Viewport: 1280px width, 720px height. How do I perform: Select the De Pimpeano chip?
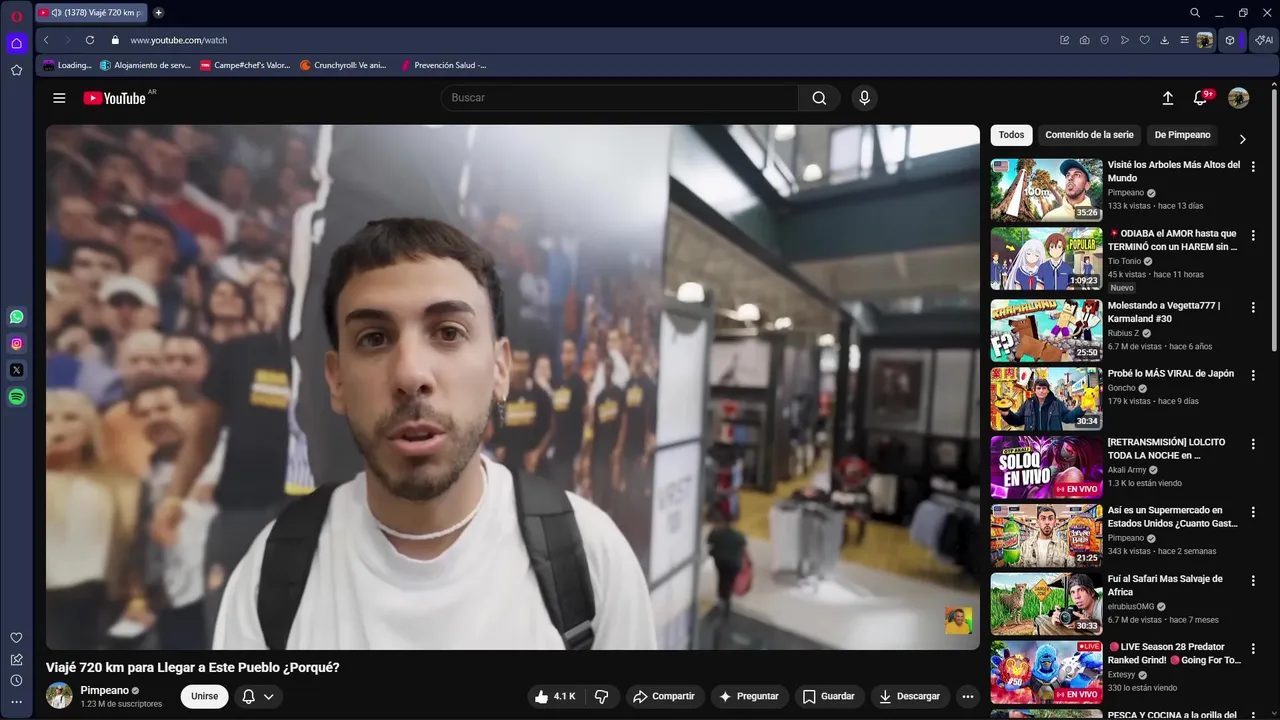1182,135
